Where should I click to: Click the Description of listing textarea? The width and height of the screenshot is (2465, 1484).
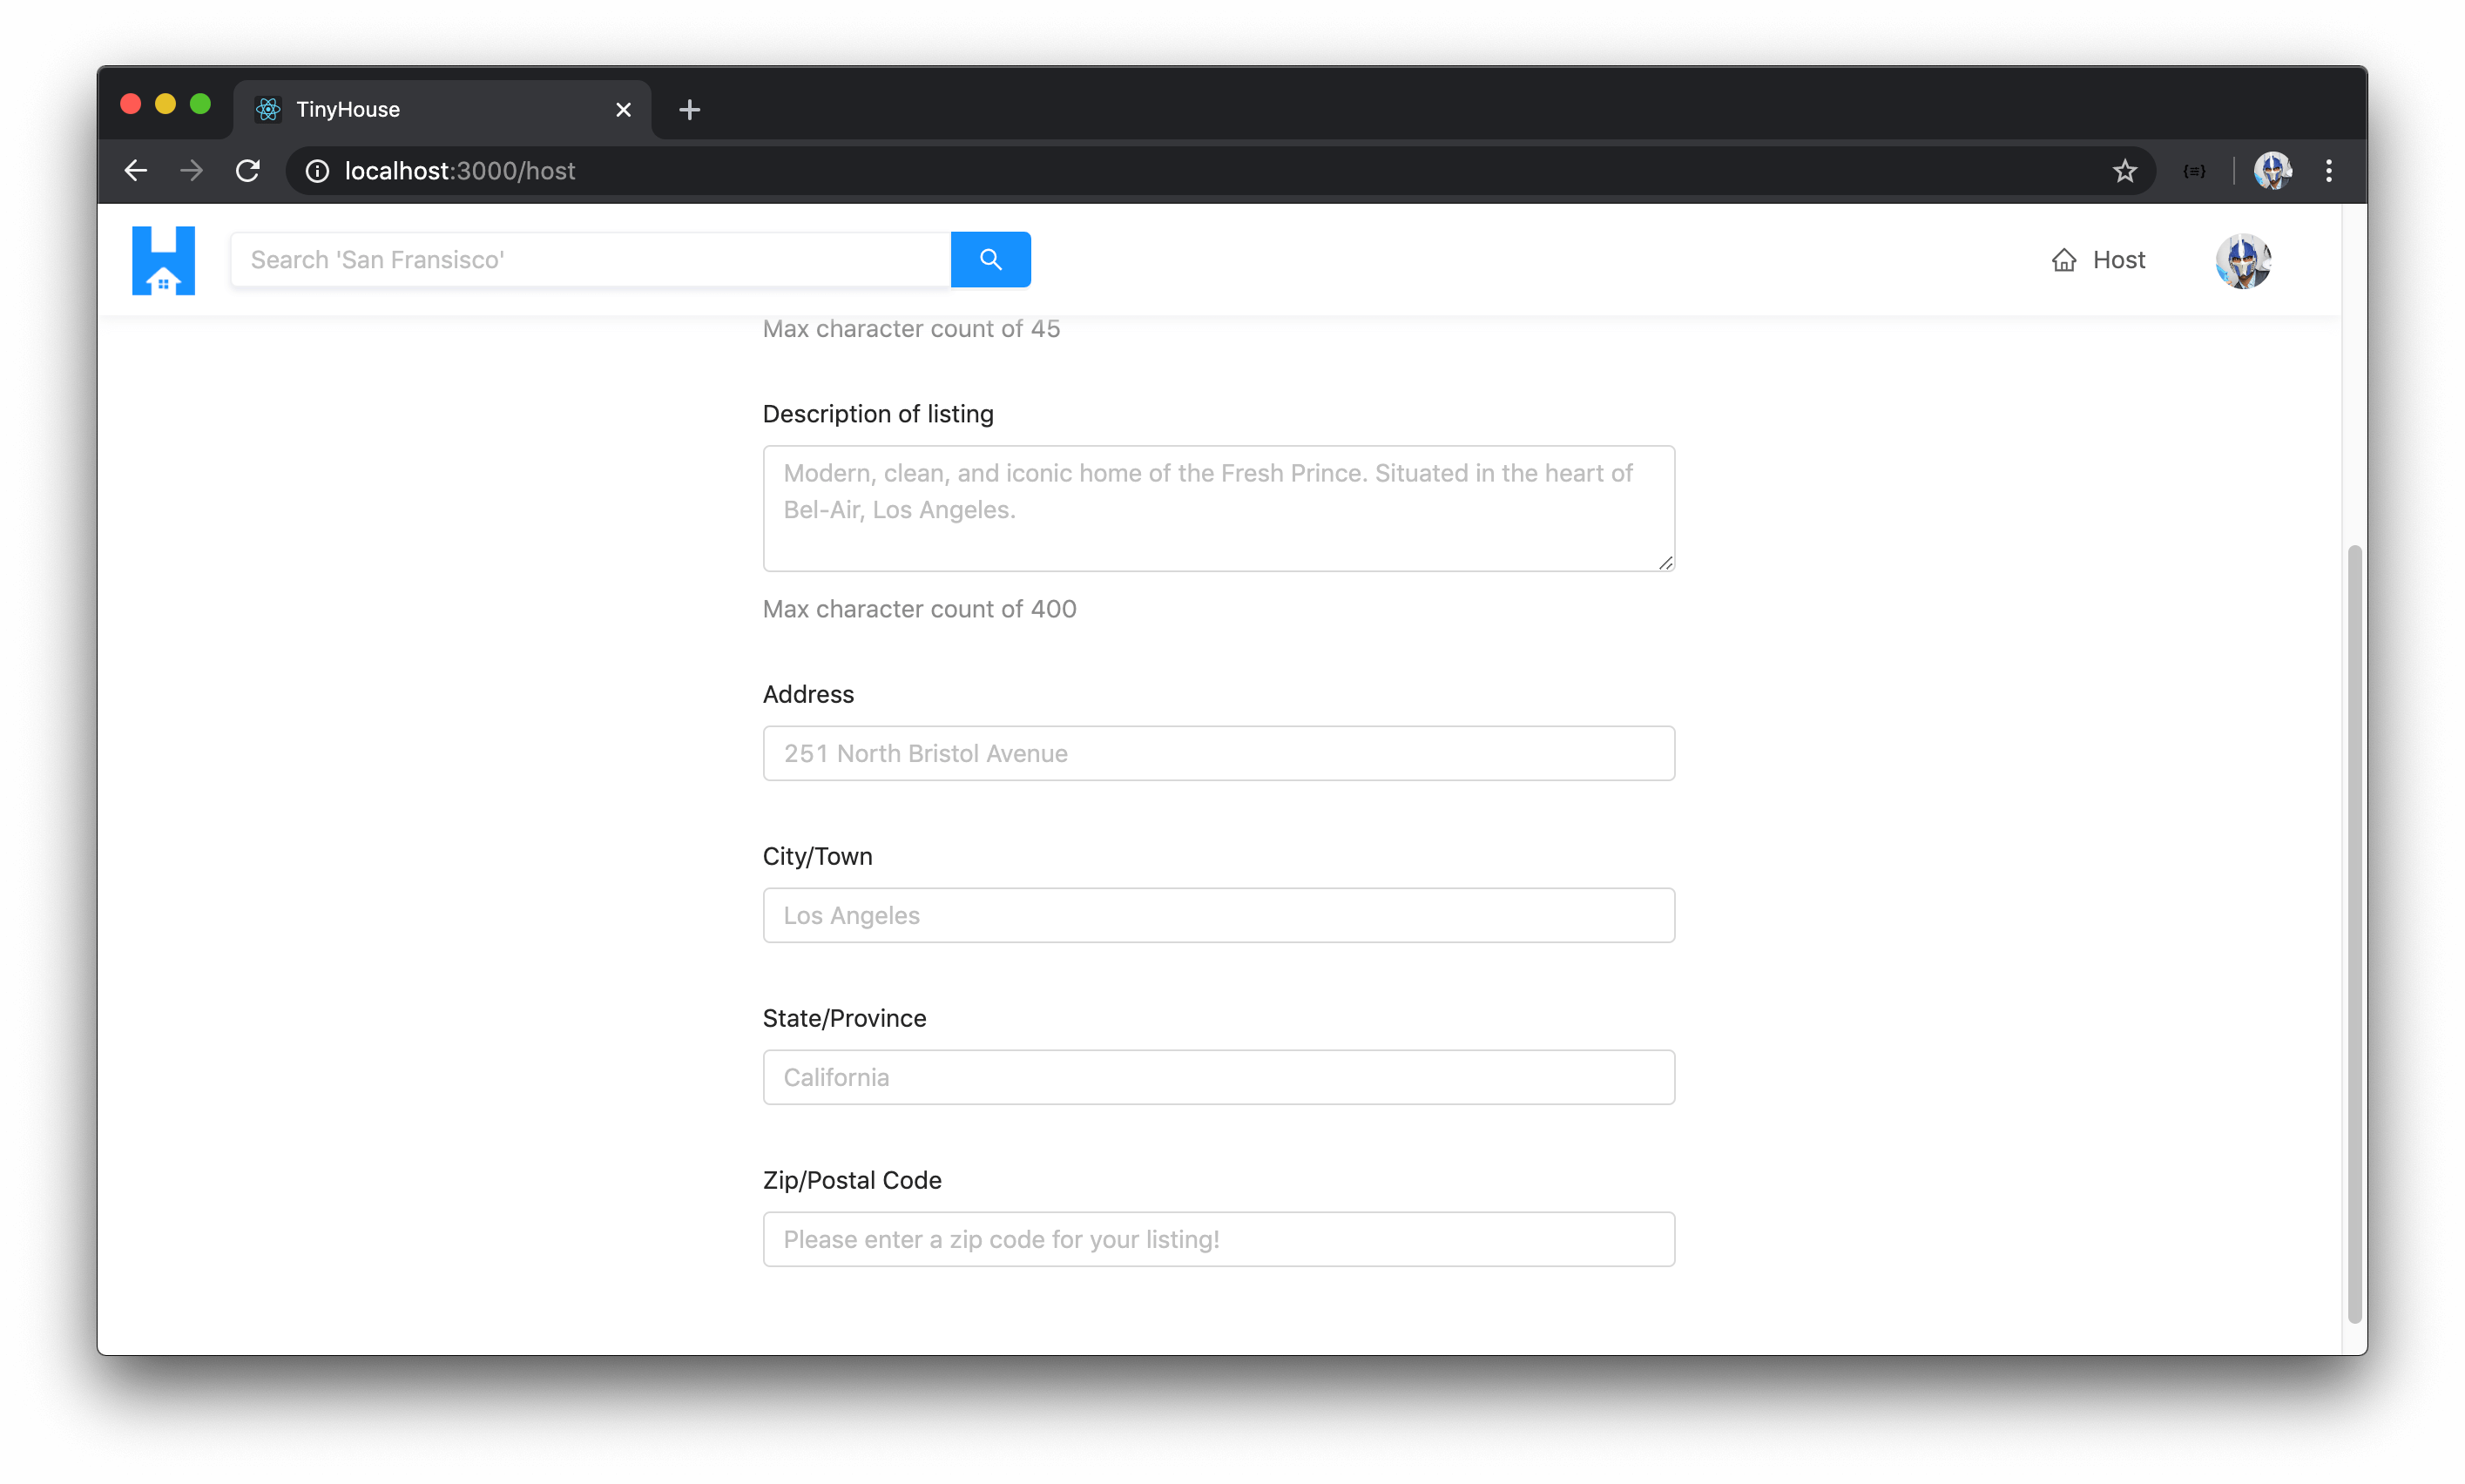[1218, 508]
